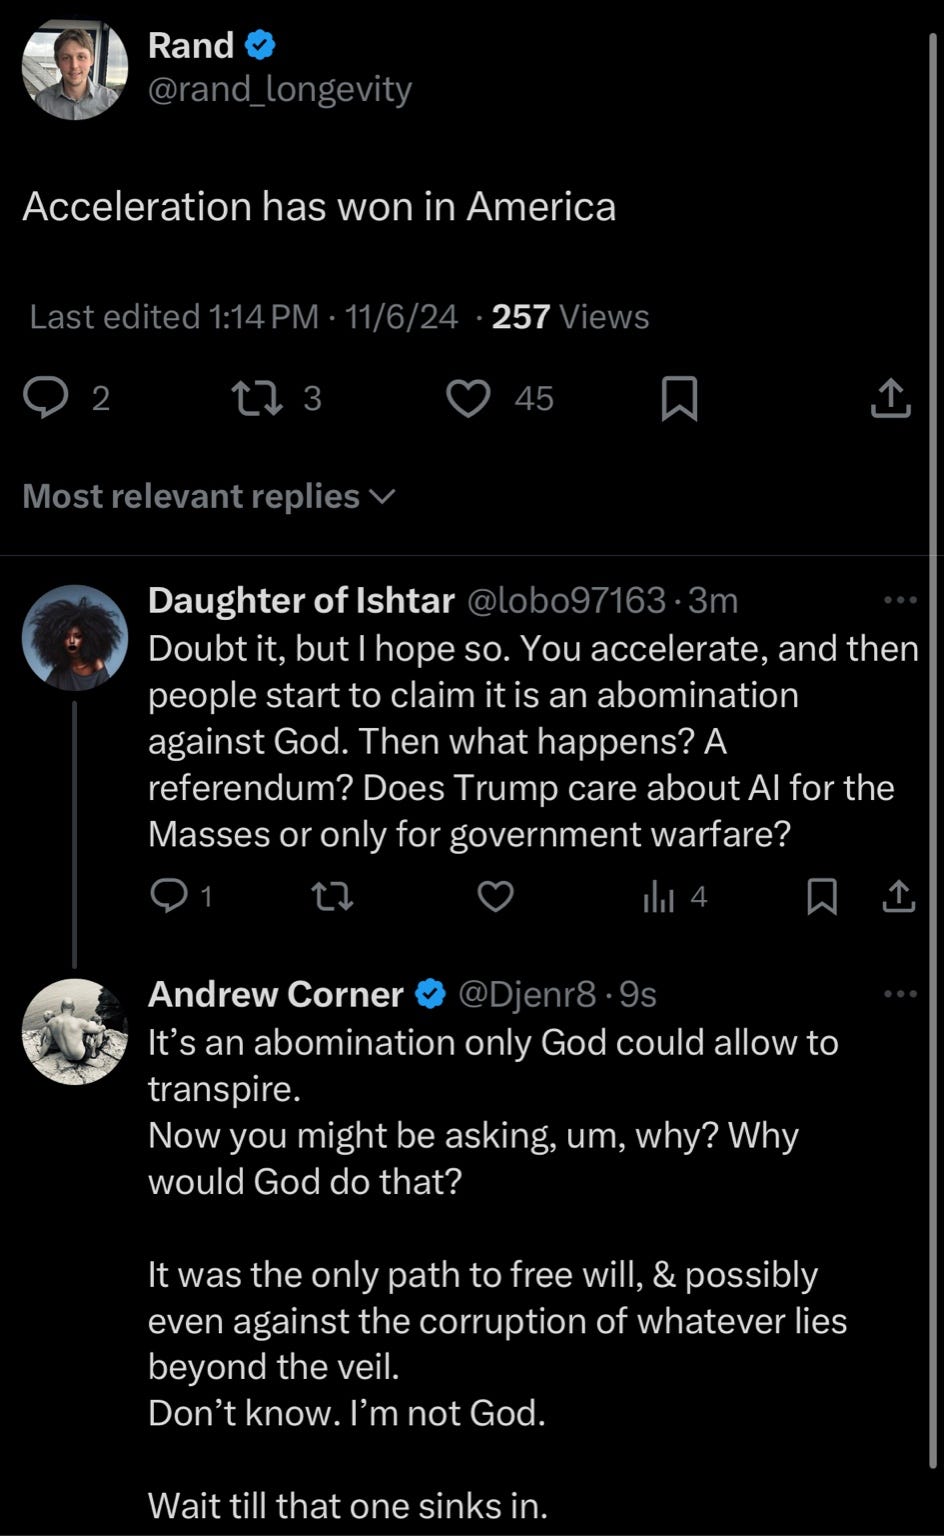
Task: Repost Daughter of Ishtar's reply
Action: tap(333, 897)
